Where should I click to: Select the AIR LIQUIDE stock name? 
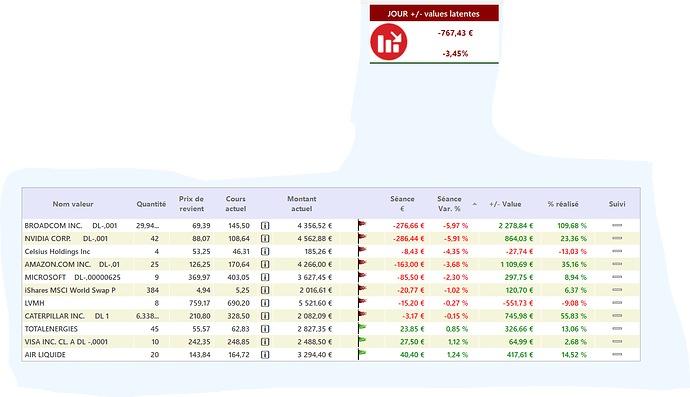[45, 355]
